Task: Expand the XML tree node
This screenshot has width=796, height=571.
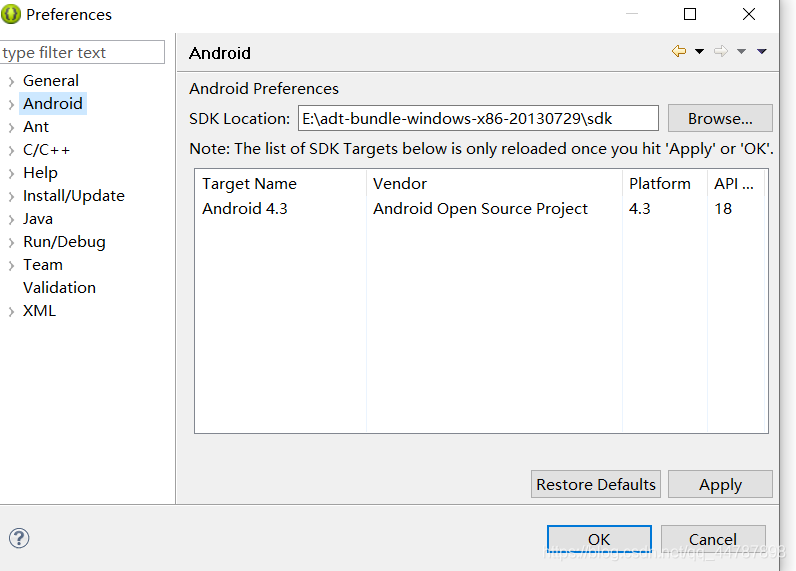Action: (x=11, y=312)
